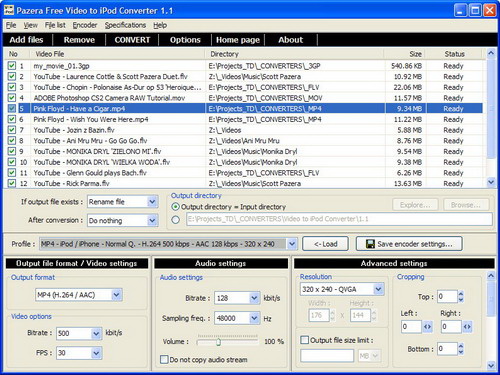Toggle checkbox for Chopin Polonaise file
The image size is (500, 375).
(12, 87)
